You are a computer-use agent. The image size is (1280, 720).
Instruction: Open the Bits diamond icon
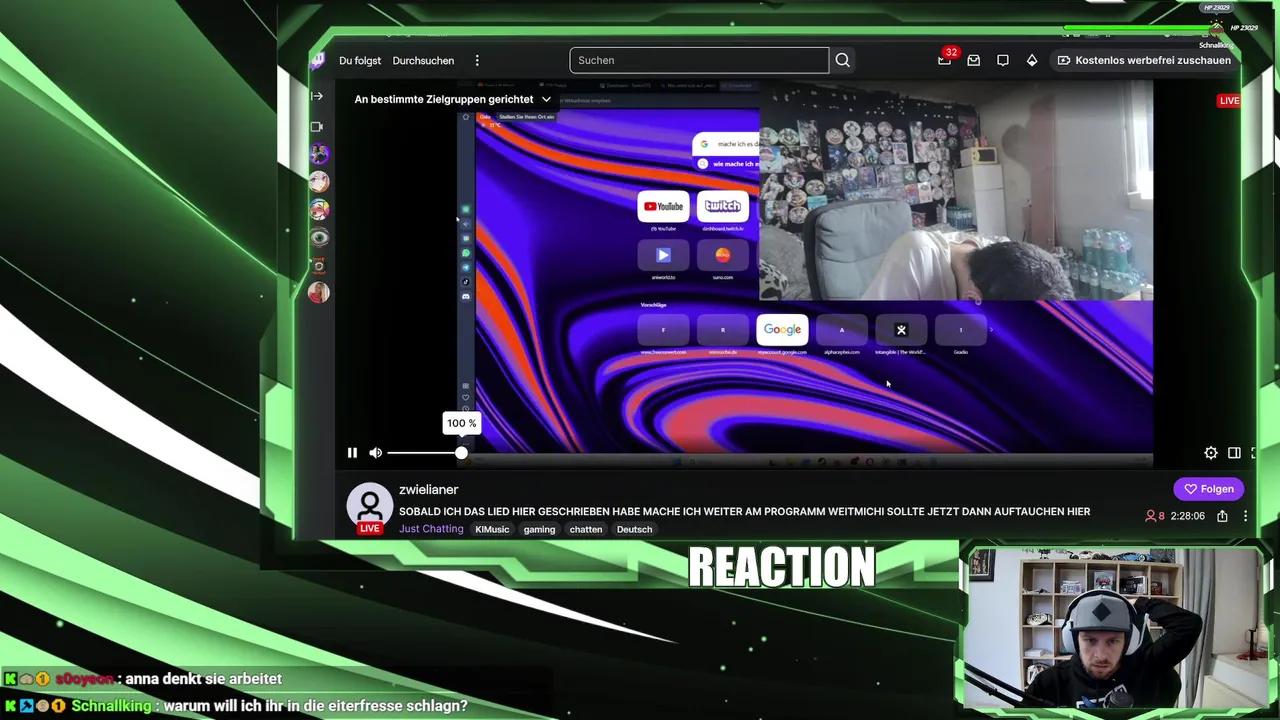1032,60
